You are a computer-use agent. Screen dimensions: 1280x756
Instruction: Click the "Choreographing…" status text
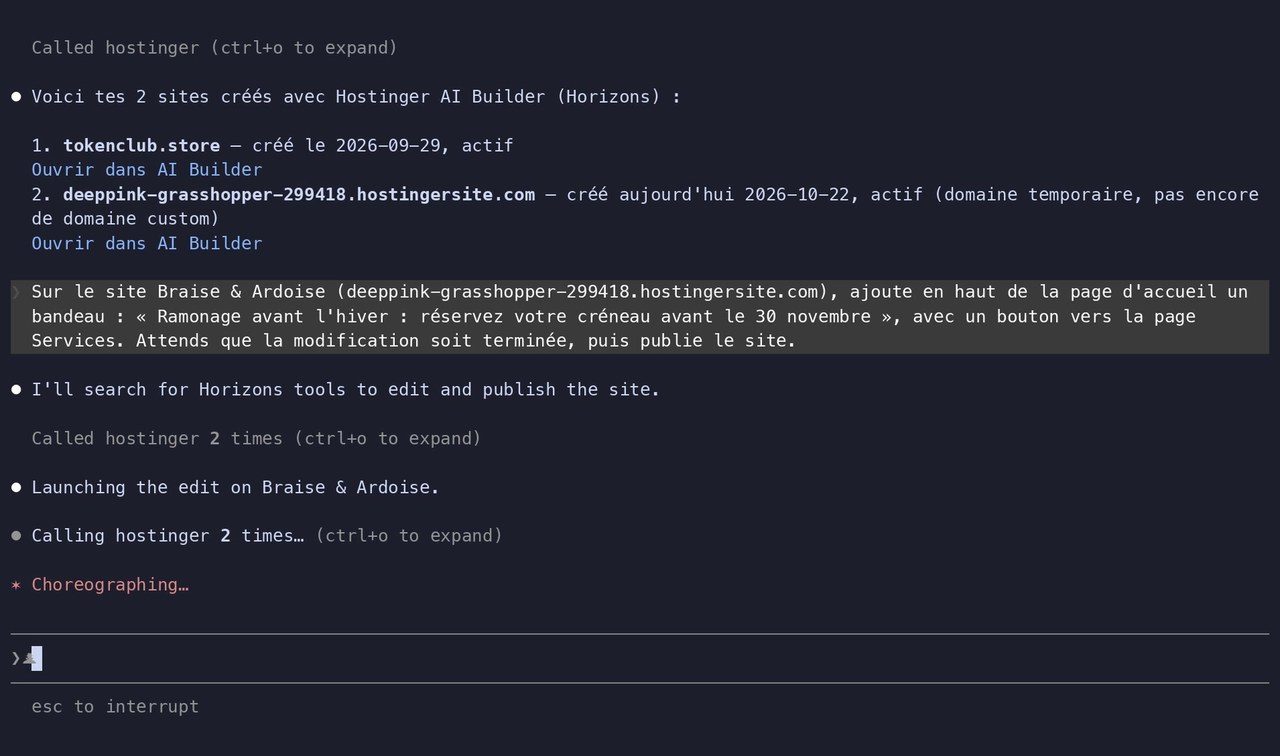click(110, 585)
